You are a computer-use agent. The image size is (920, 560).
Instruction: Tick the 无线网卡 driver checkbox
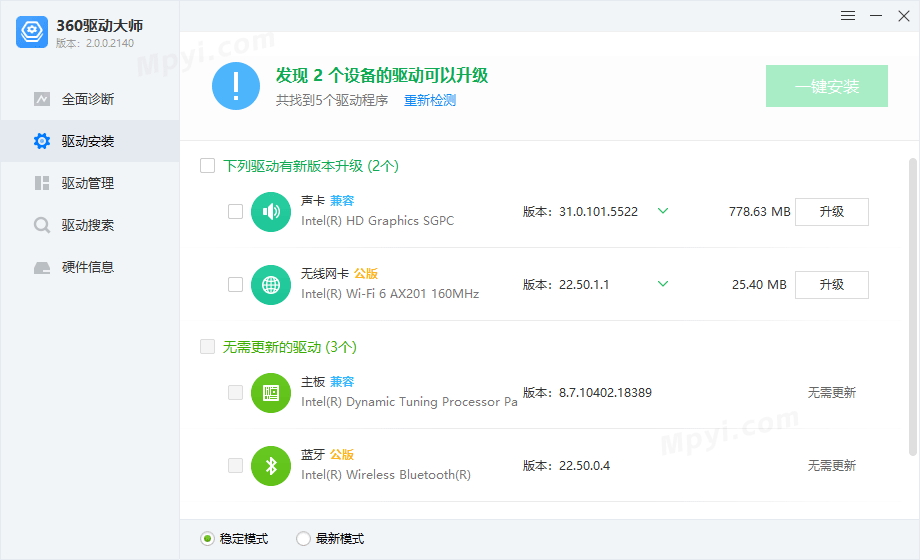pos(235,285)
